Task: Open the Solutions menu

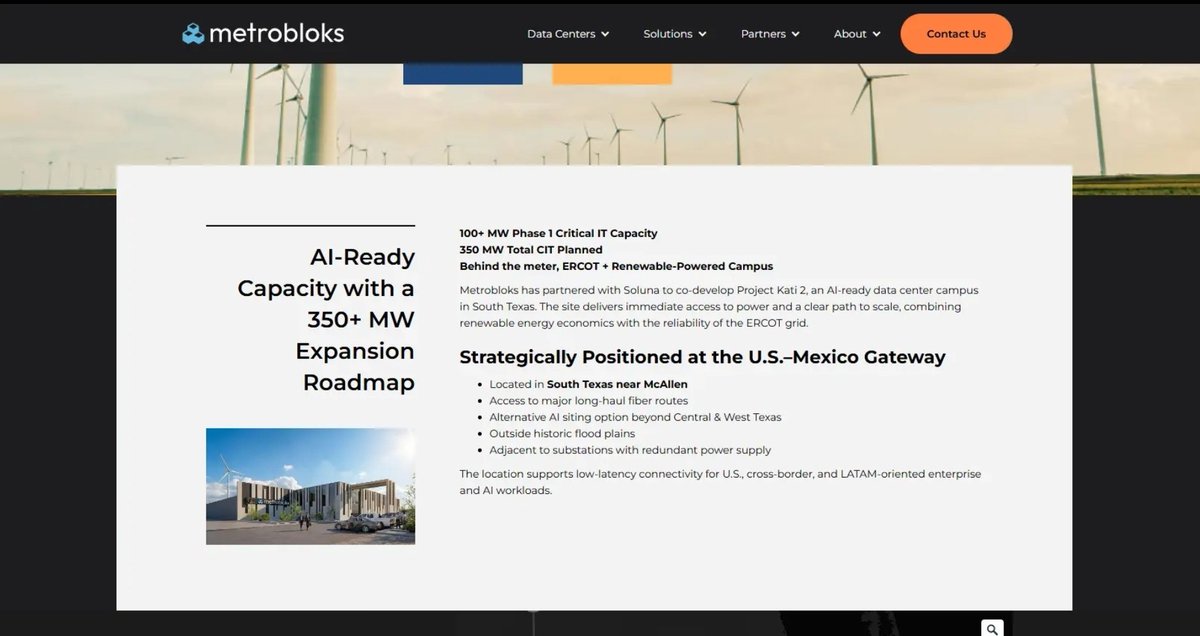Action: 675,34
